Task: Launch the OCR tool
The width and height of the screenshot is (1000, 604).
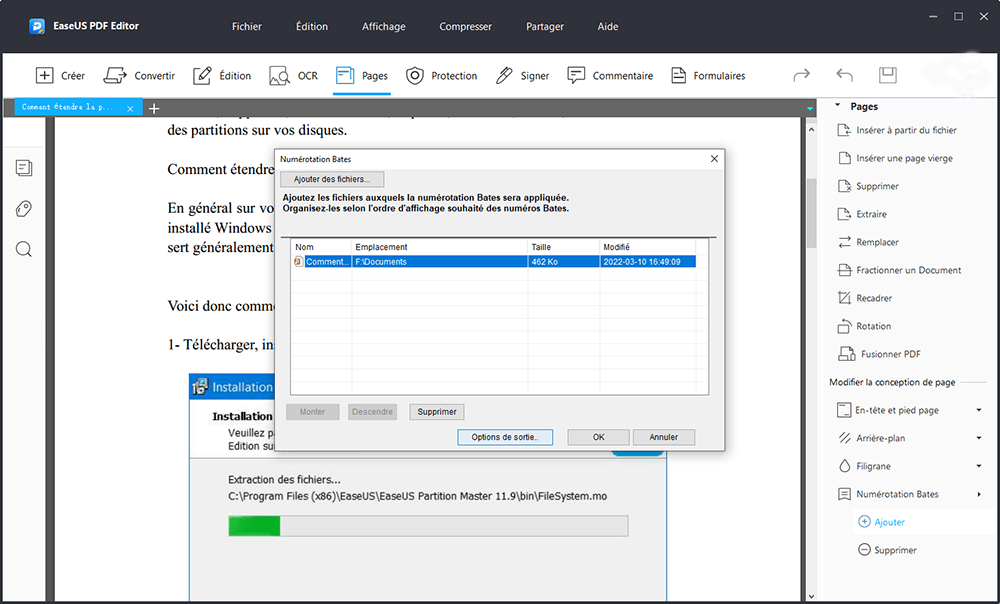Action: coord(293,76)
